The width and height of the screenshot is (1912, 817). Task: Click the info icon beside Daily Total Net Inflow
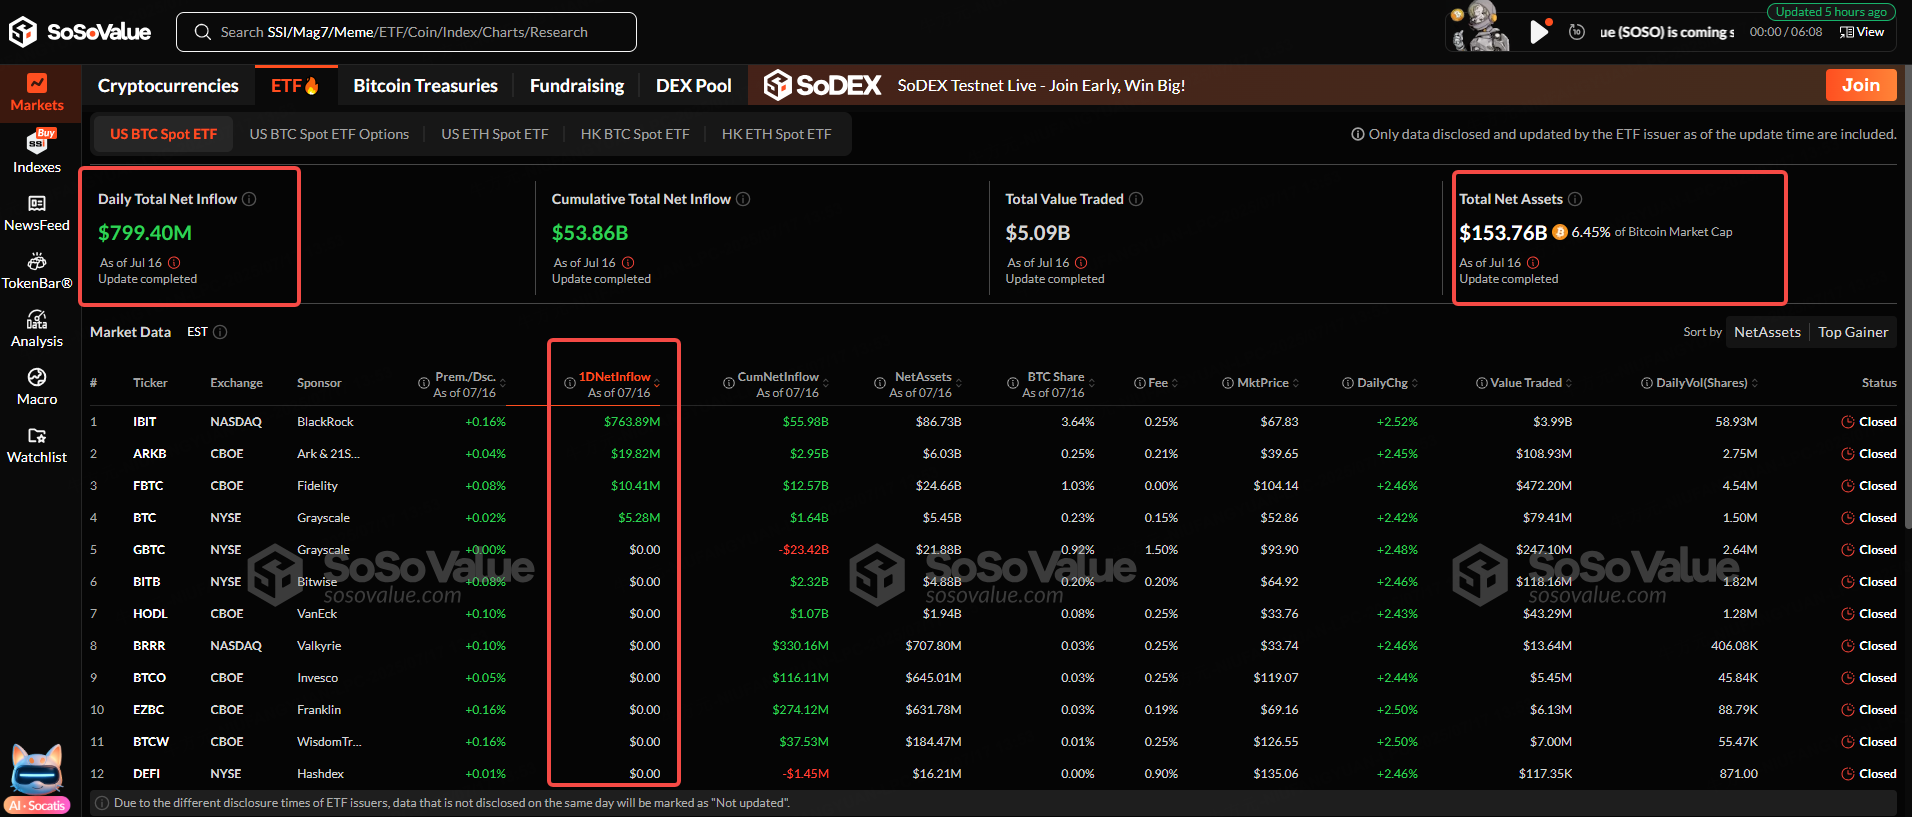[249, 199]
